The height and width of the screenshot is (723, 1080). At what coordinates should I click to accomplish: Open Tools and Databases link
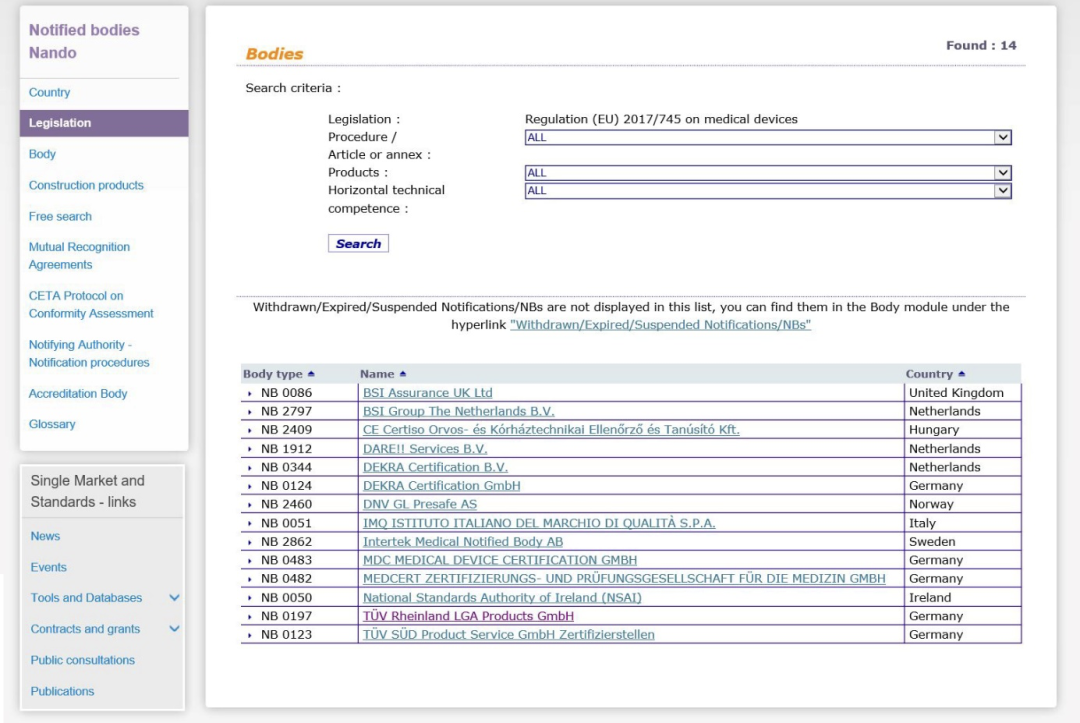(86, 598)
